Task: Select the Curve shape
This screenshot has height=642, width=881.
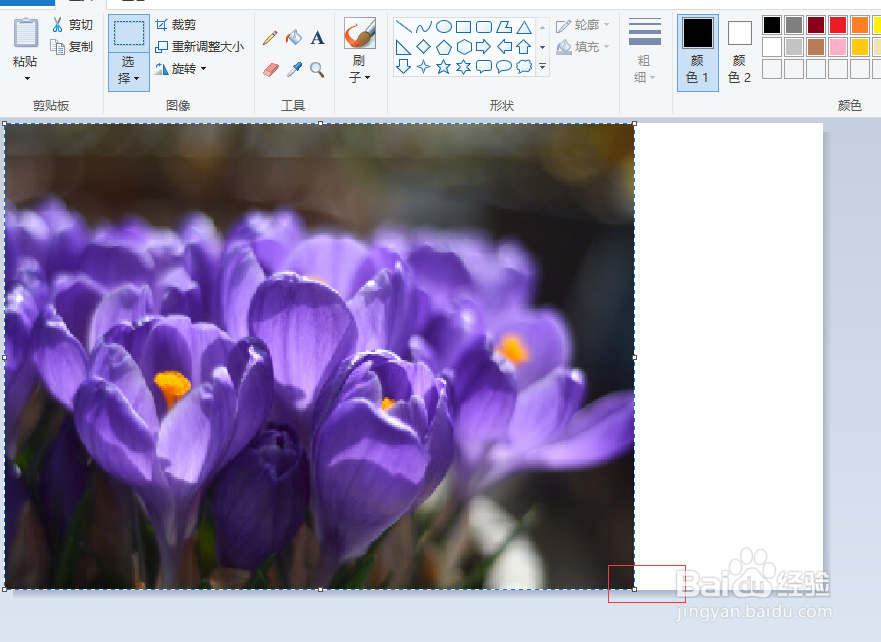Action: coord(424,26)
